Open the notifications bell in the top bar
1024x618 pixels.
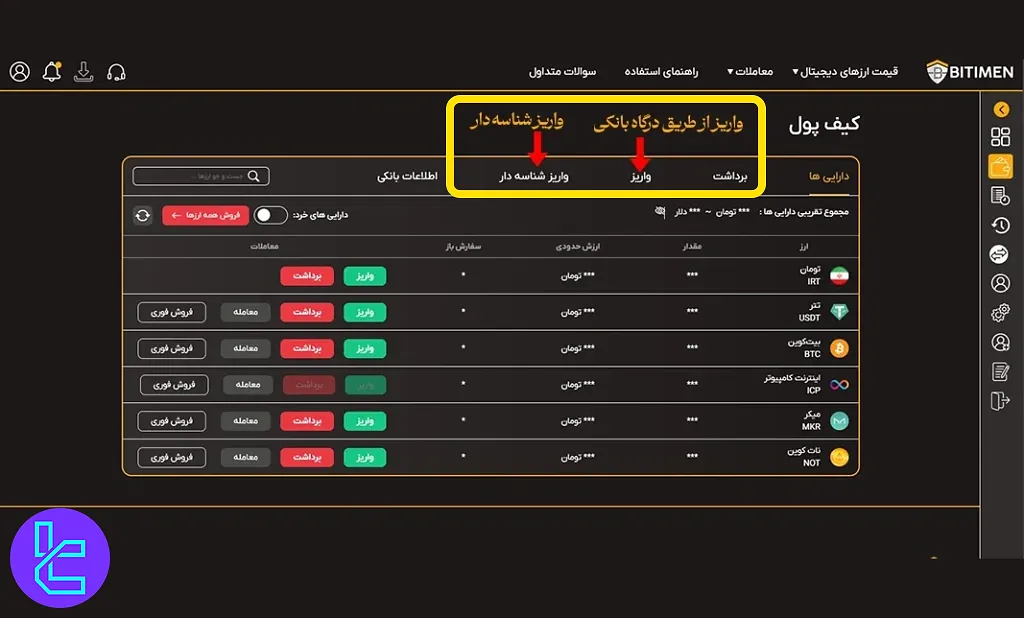(51, 71)
